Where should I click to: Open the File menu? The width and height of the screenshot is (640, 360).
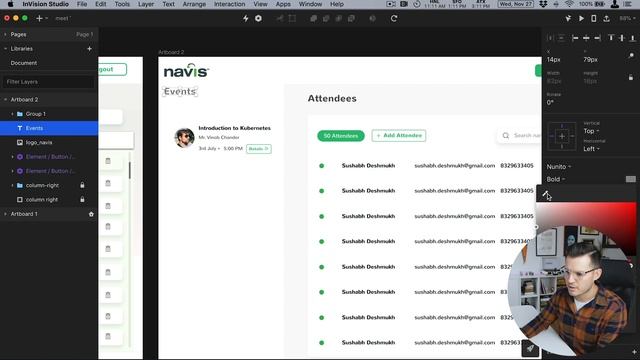82,4
